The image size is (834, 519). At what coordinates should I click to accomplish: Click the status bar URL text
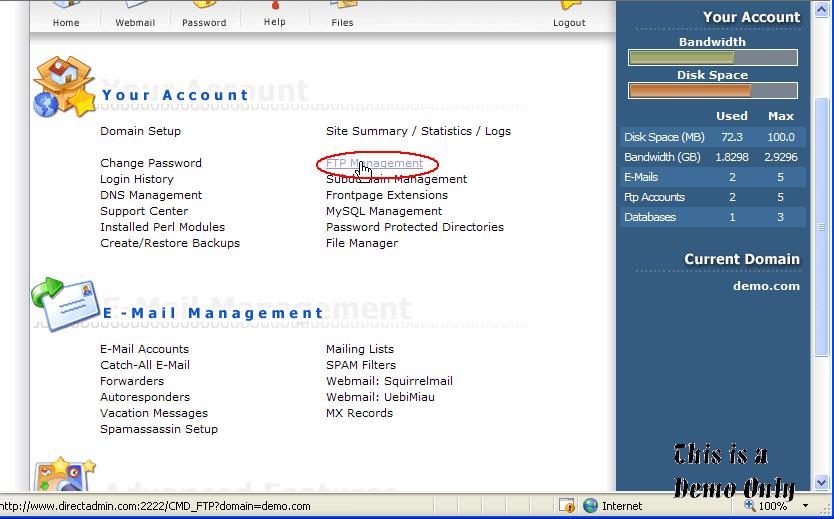[x=155, y=506]
